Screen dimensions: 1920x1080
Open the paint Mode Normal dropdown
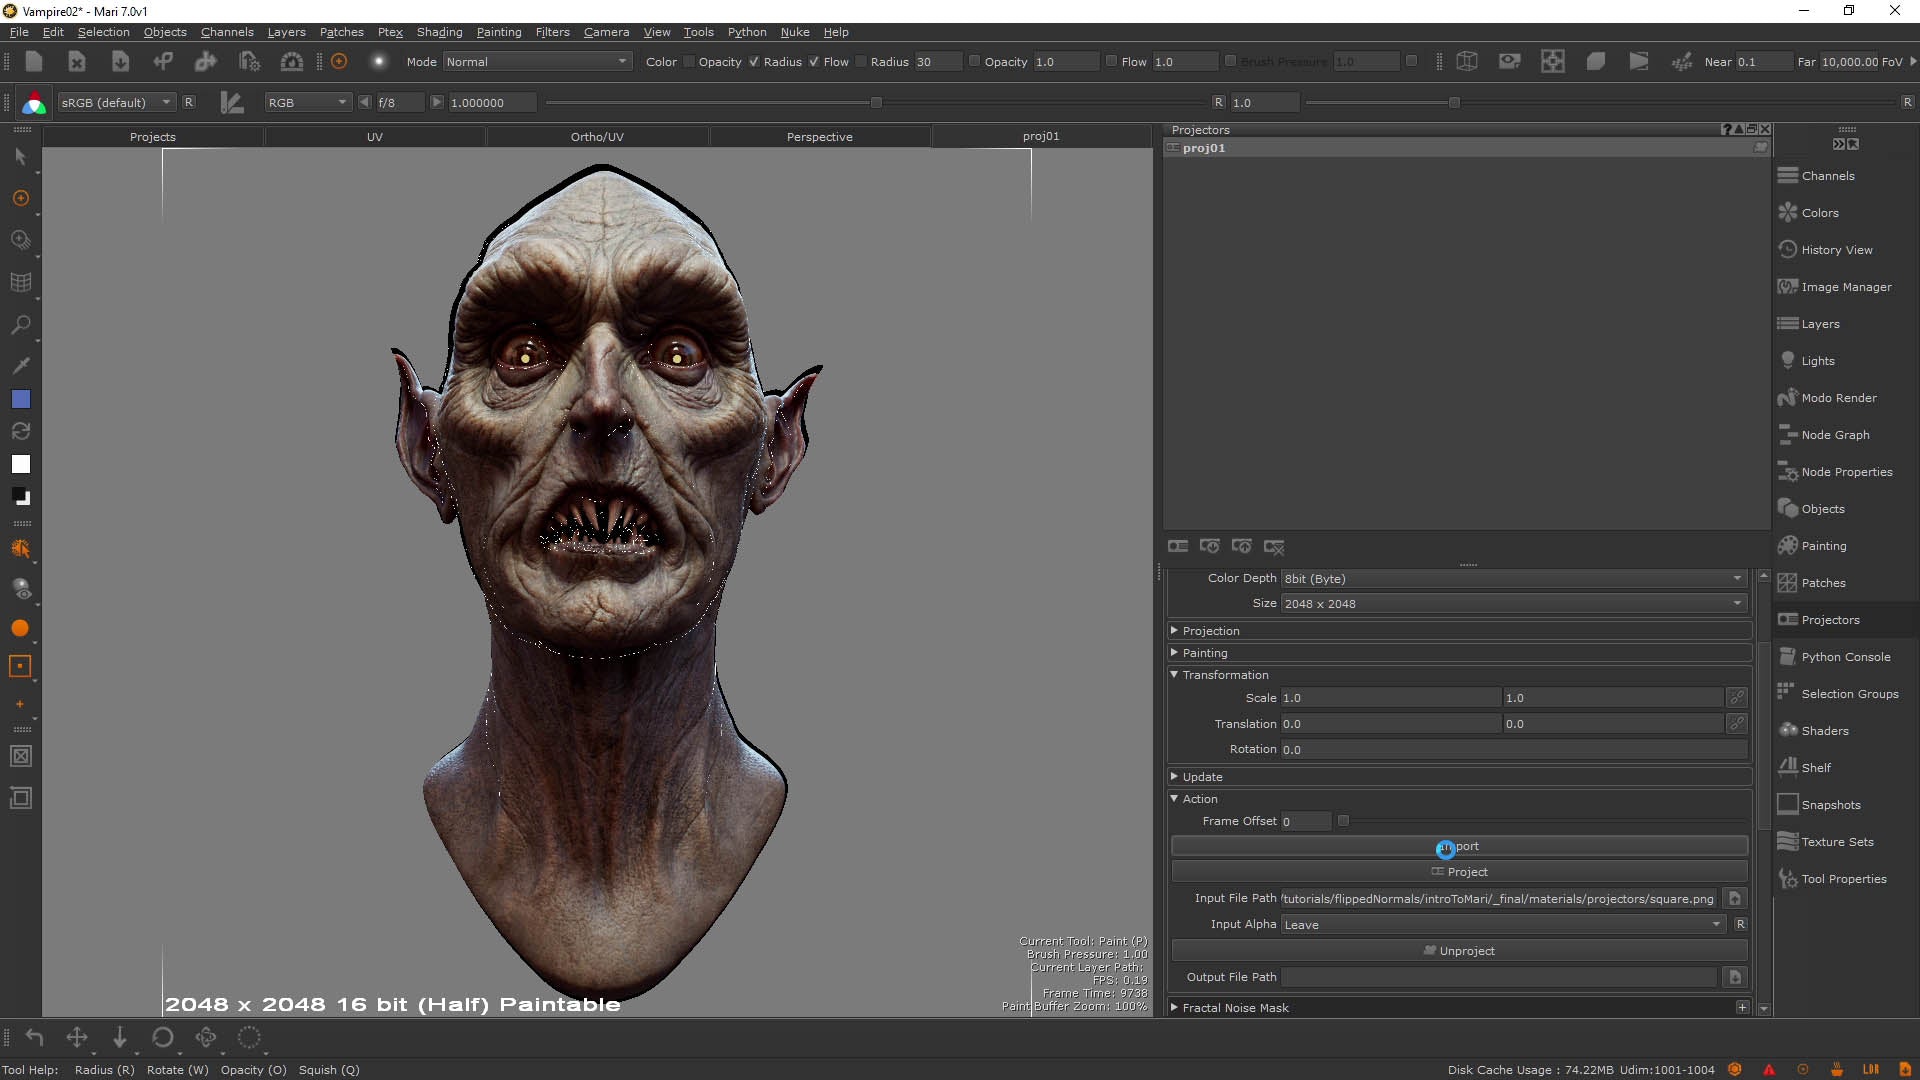(537, 62)
